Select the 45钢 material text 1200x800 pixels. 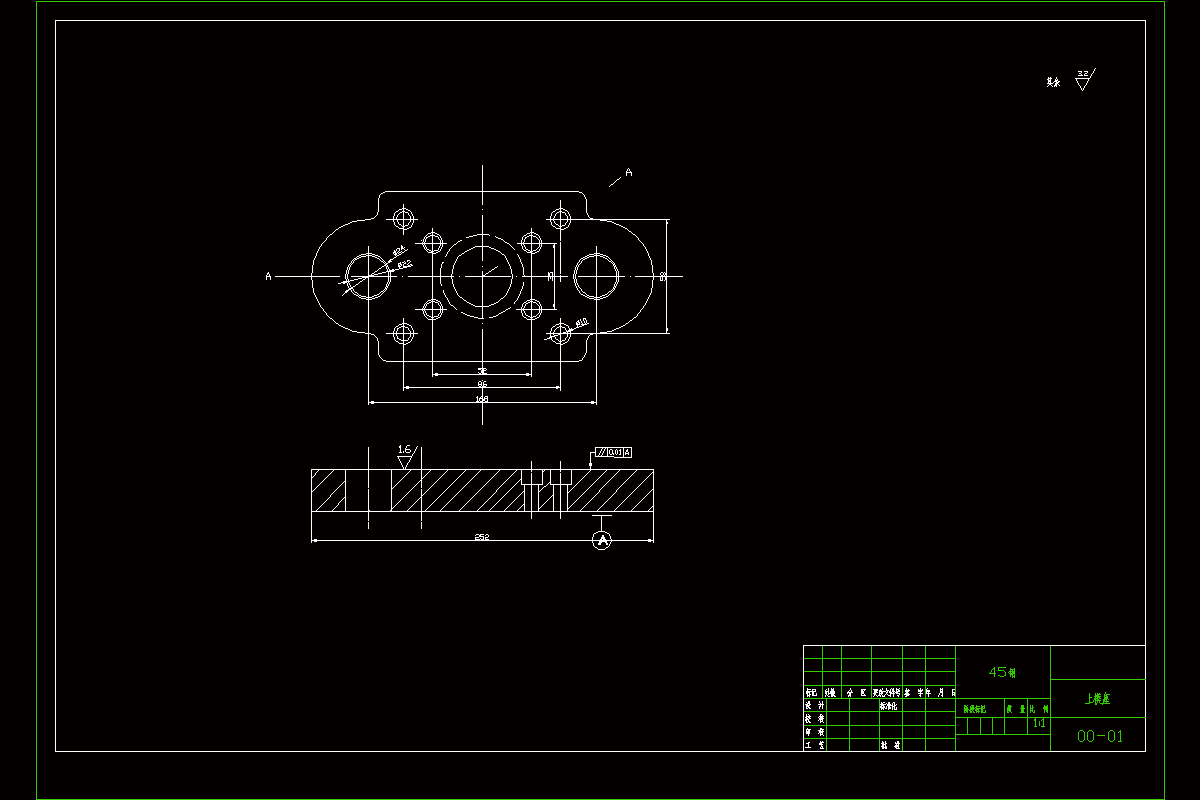pyautogui.click(x=1002, y=673)
